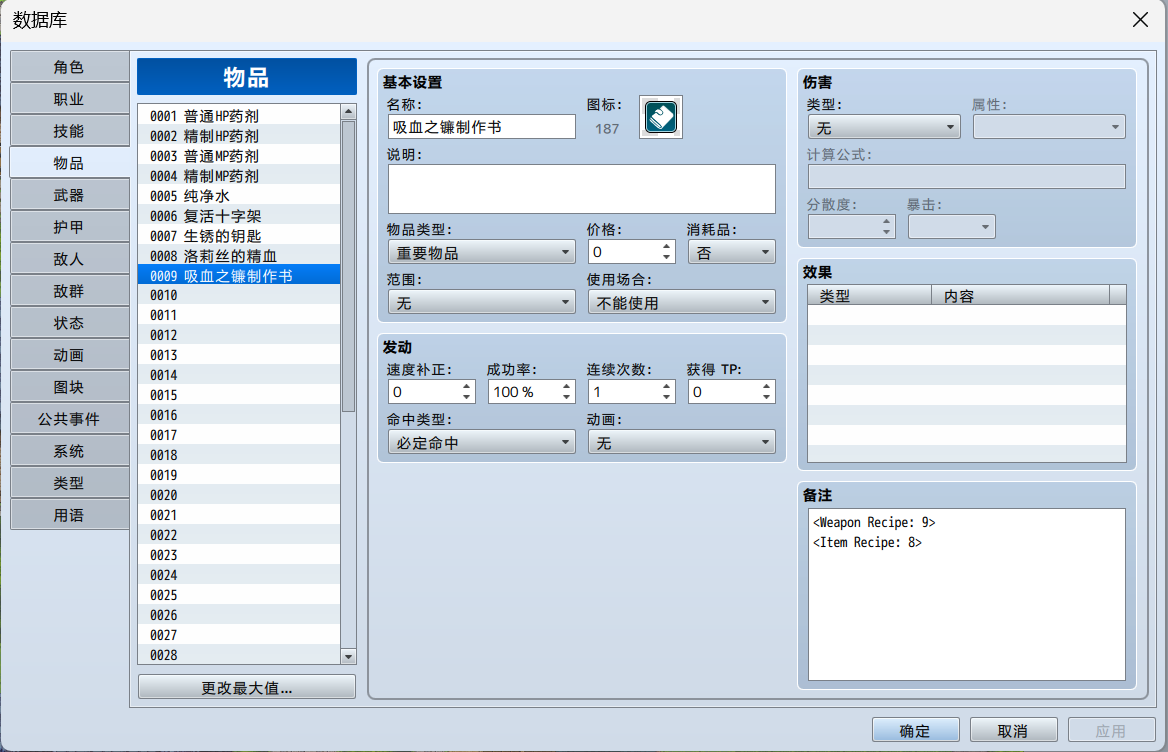1168x752 pixels.
Task: Click the 计算公式 formula field
Action: pos(966,176)
